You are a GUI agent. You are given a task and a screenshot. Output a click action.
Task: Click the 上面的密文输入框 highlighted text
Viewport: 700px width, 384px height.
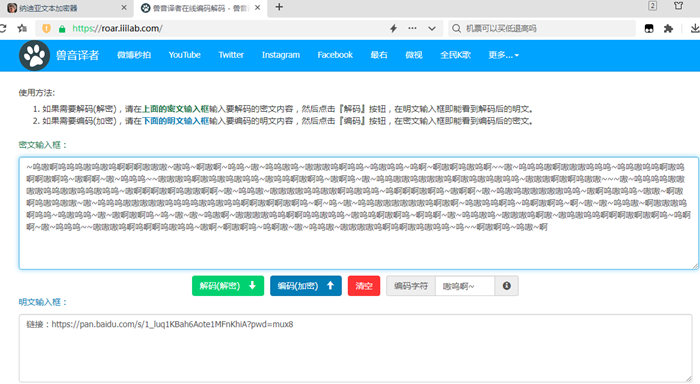click(175, 109)
